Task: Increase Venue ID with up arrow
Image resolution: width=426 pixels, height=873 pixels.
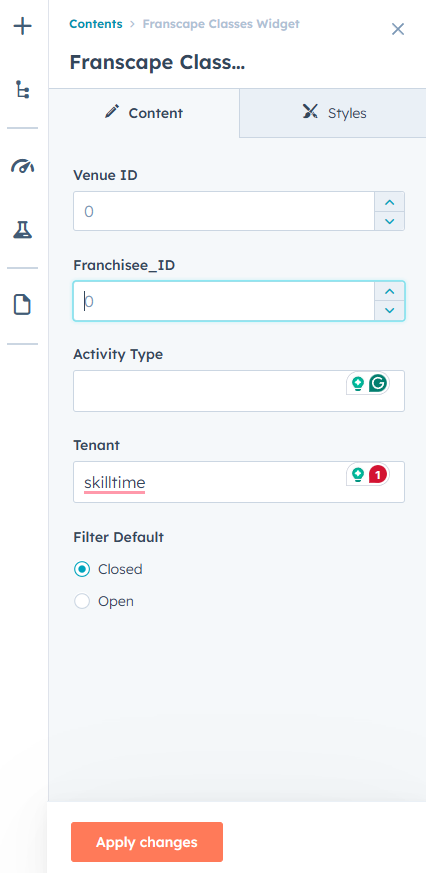Action: click(x=390, y=202)
